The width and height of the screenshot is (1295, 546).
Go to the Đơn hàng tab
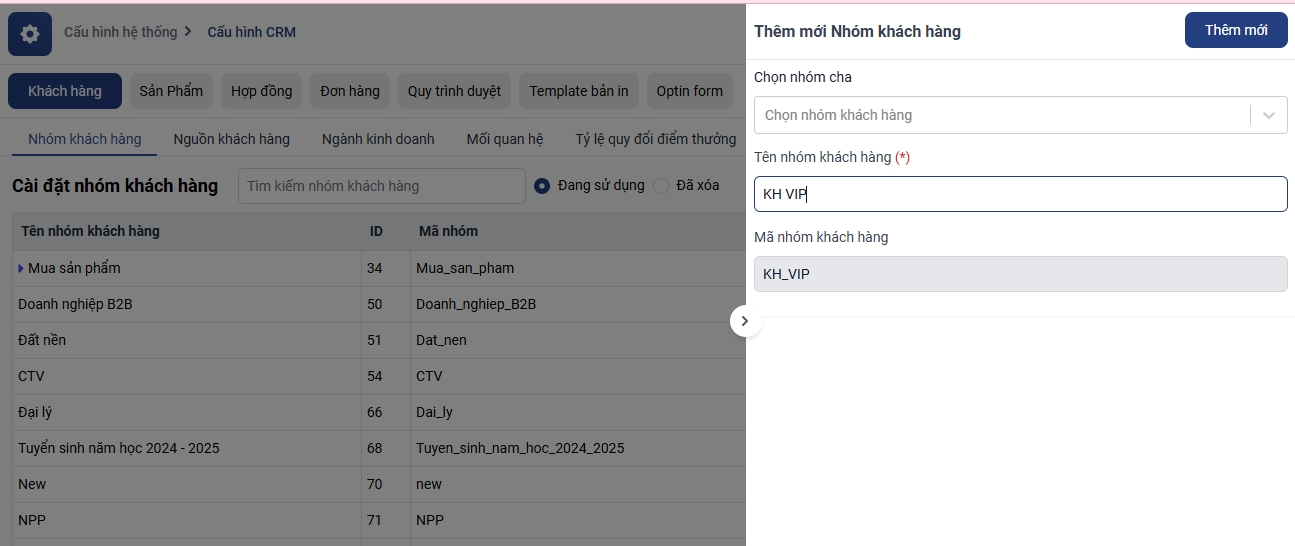349,91
